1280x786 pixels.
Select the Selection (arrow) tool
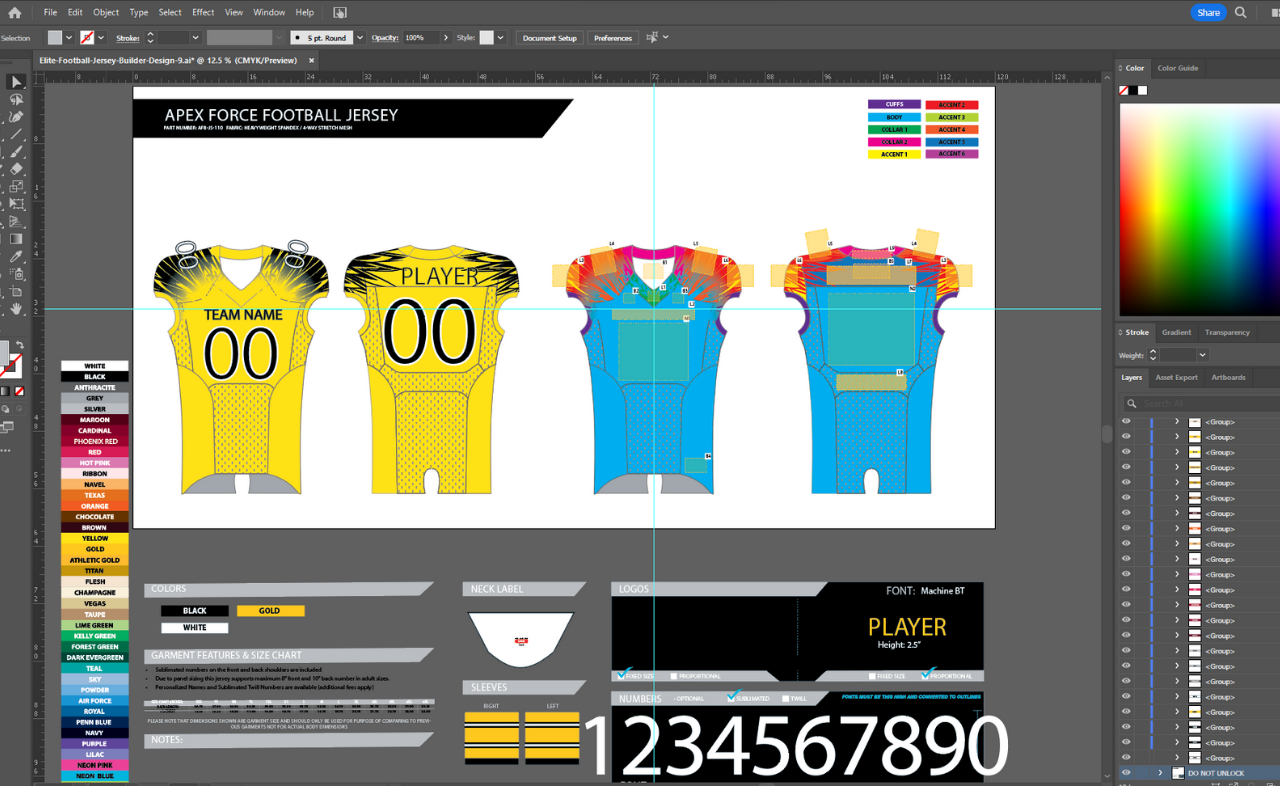click(x=16, y=82)
